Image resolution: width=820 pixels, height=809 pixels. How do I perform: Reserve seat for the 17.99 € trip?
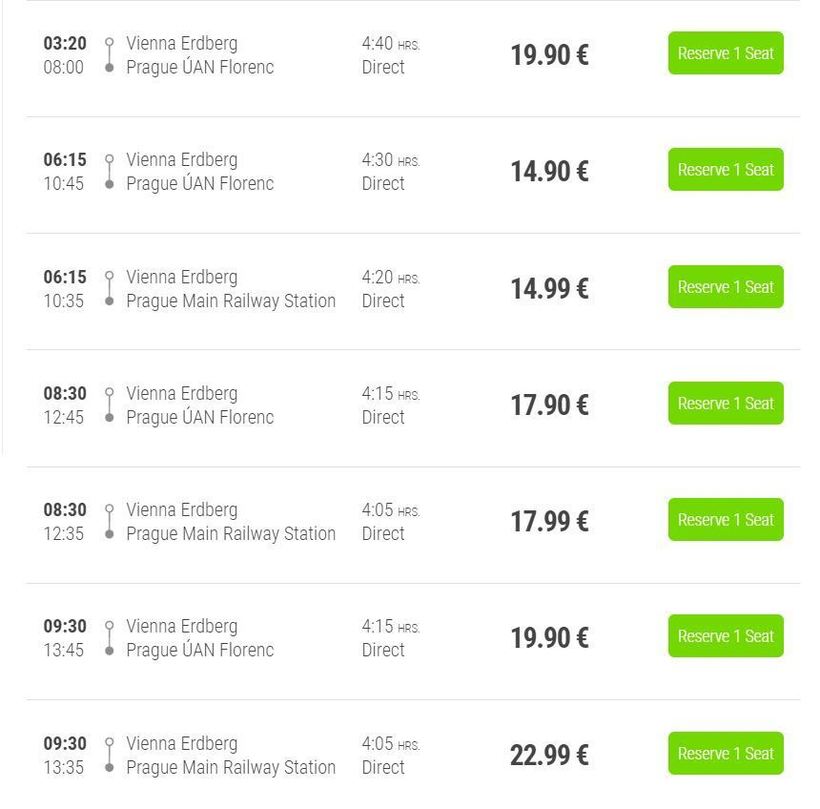(725, 520)
